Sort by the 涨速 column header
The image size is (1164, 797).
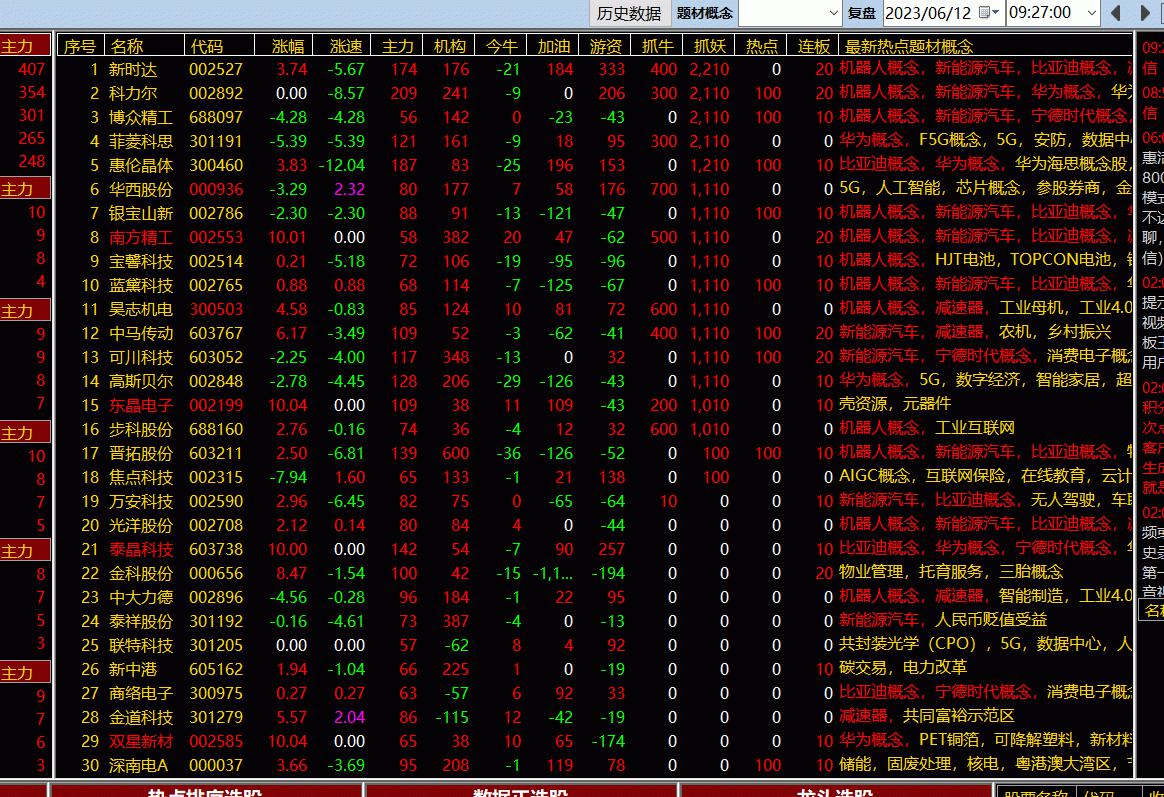coord(342,46)
